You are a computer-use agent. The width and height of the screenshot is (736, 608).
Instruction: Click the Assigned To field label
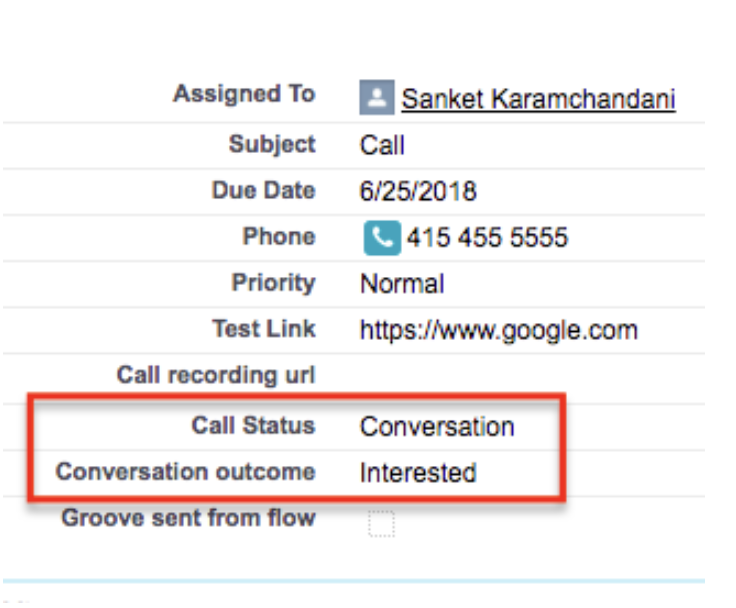coord(244,95)
